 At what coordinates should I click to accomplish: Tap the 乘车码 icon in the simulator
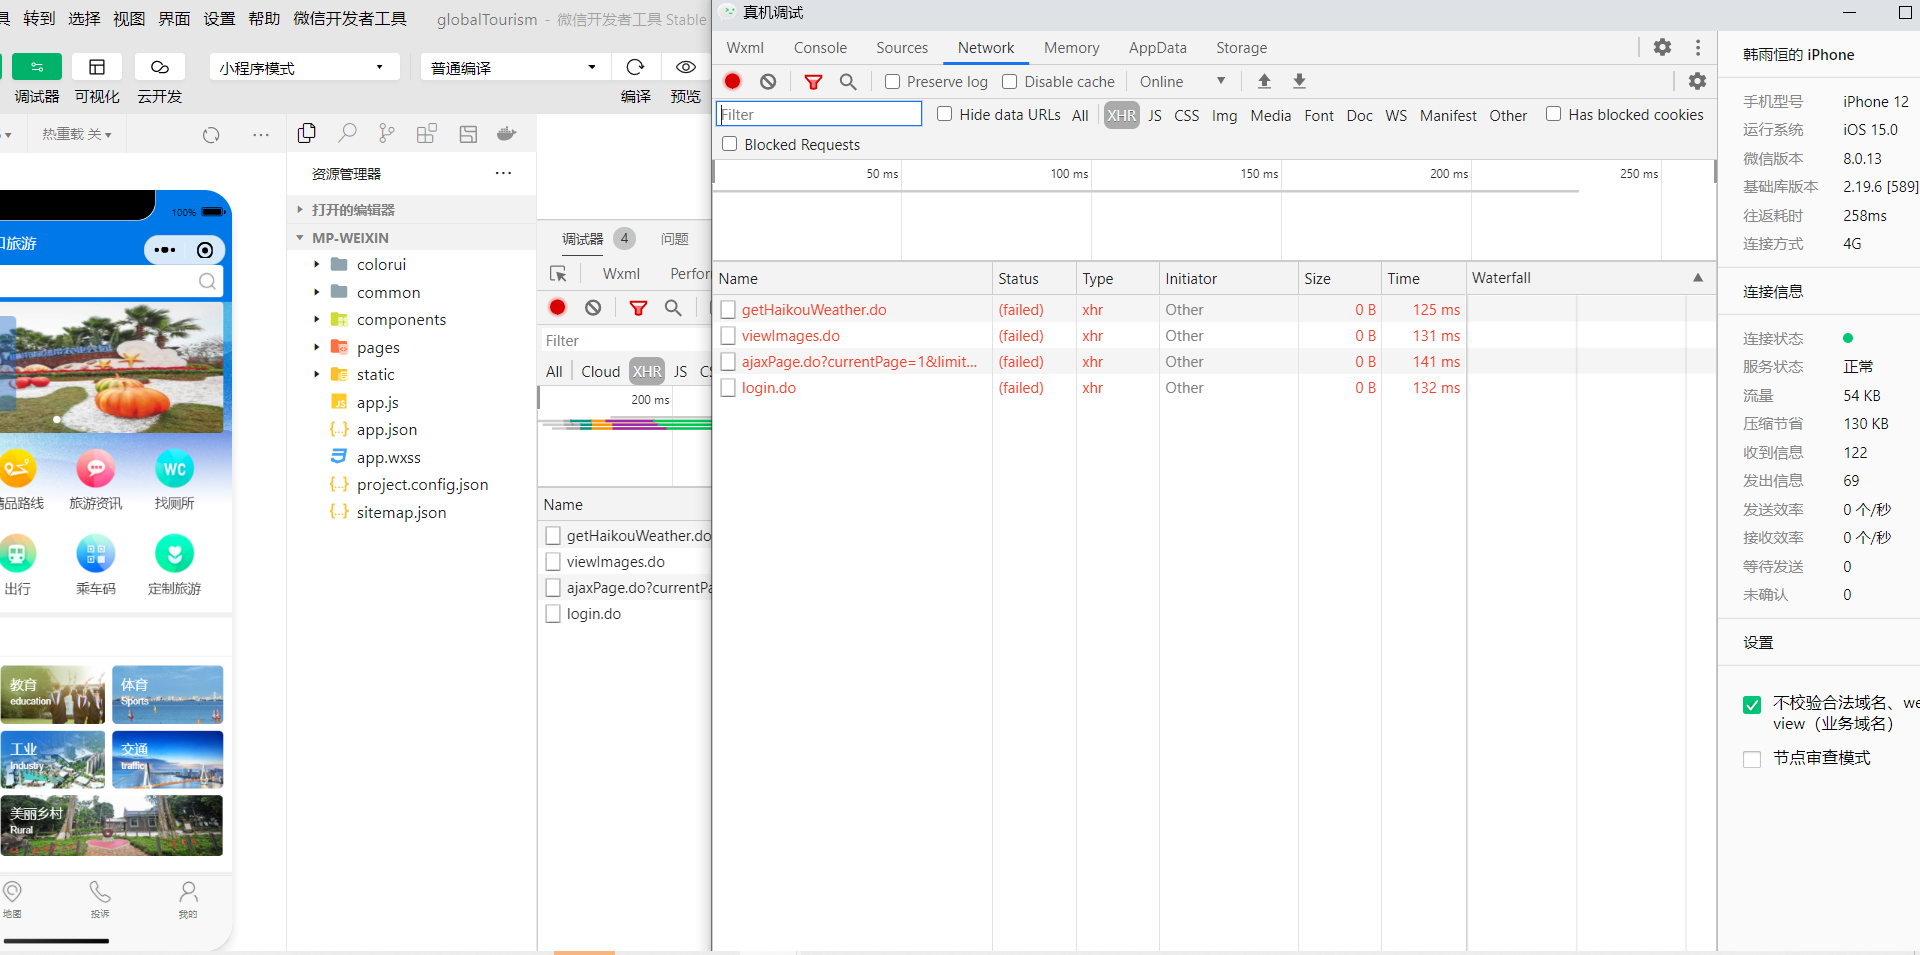tap(96, 553)
